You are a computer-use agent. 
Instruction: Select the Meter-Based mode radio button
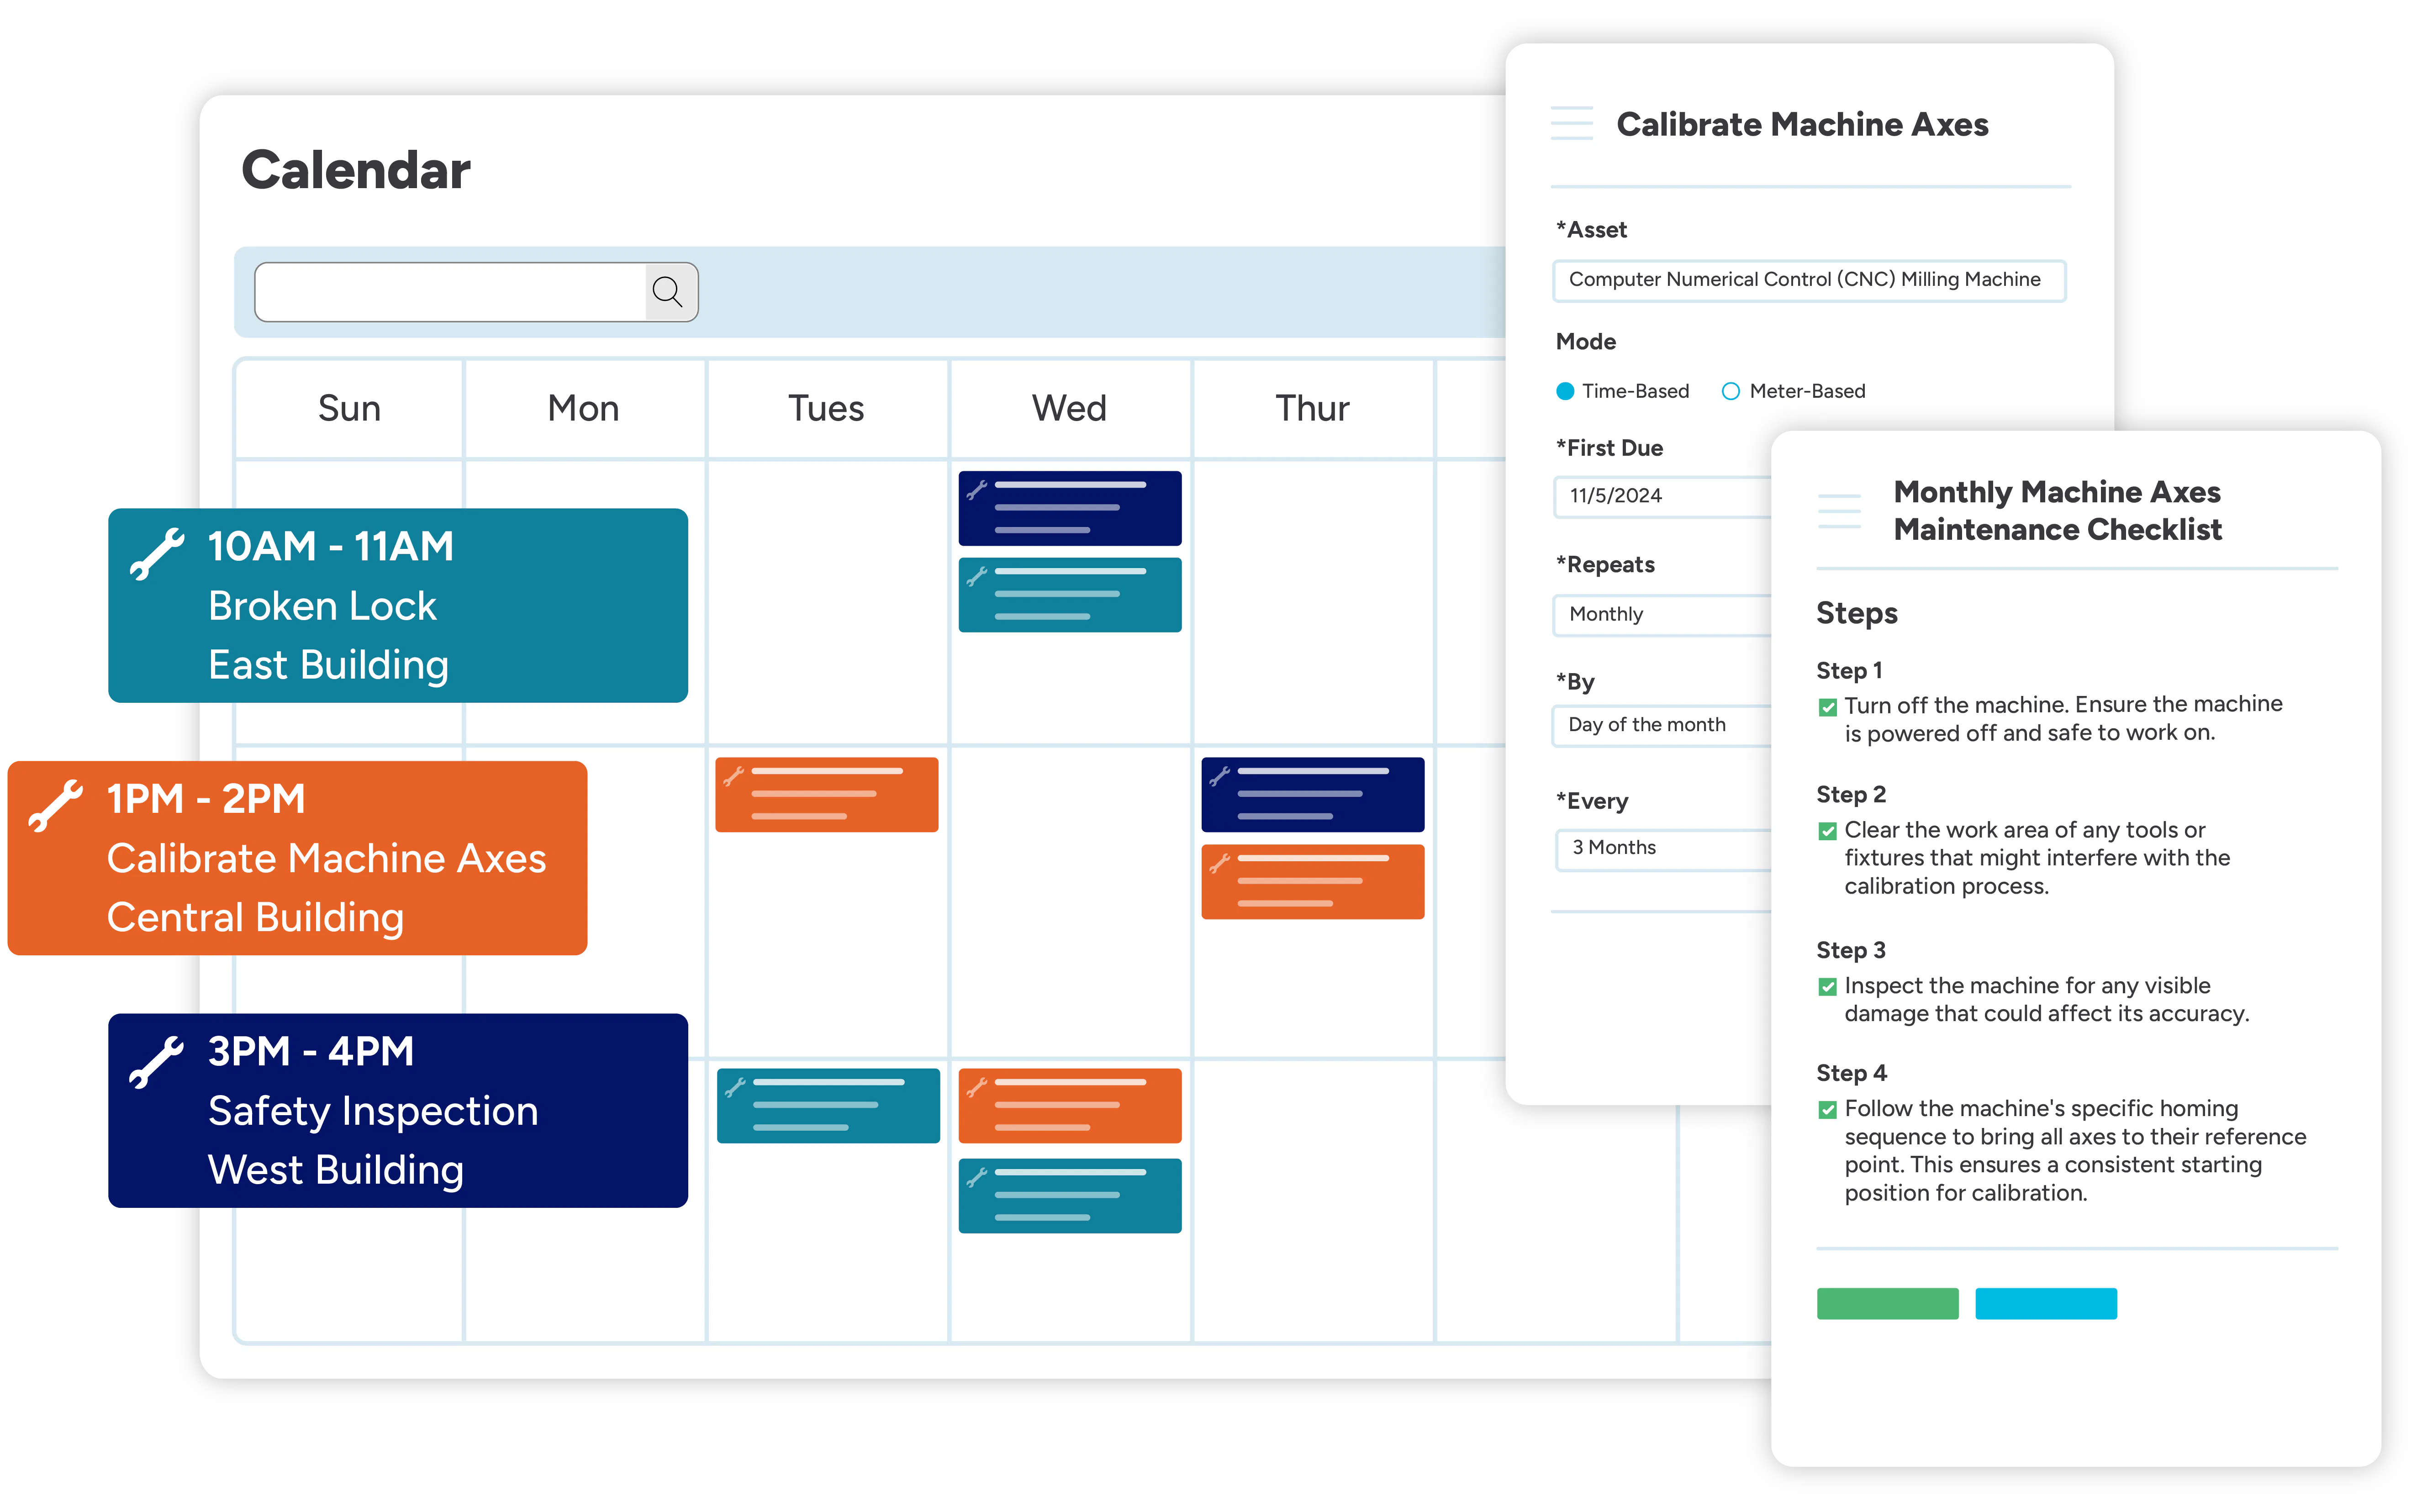pyautogui.click(x=1730, y=391)
